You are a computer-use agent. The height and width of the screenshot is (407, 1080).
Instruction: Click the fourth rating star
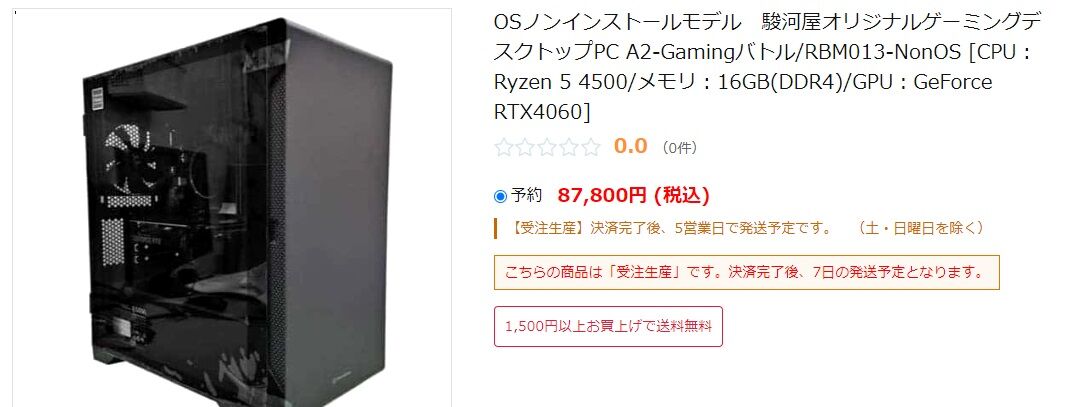point(569,147)
